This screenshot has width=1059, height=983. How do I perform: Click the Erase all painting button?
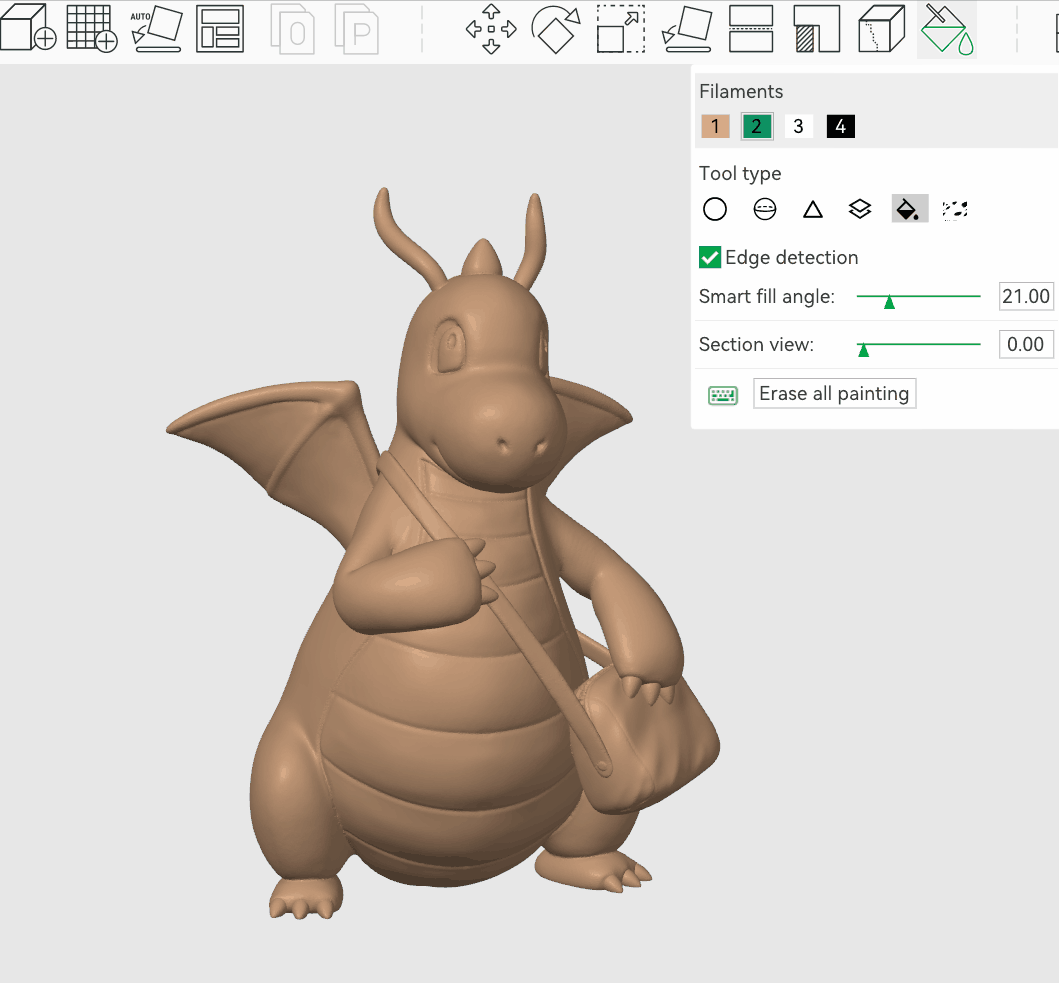834,393
